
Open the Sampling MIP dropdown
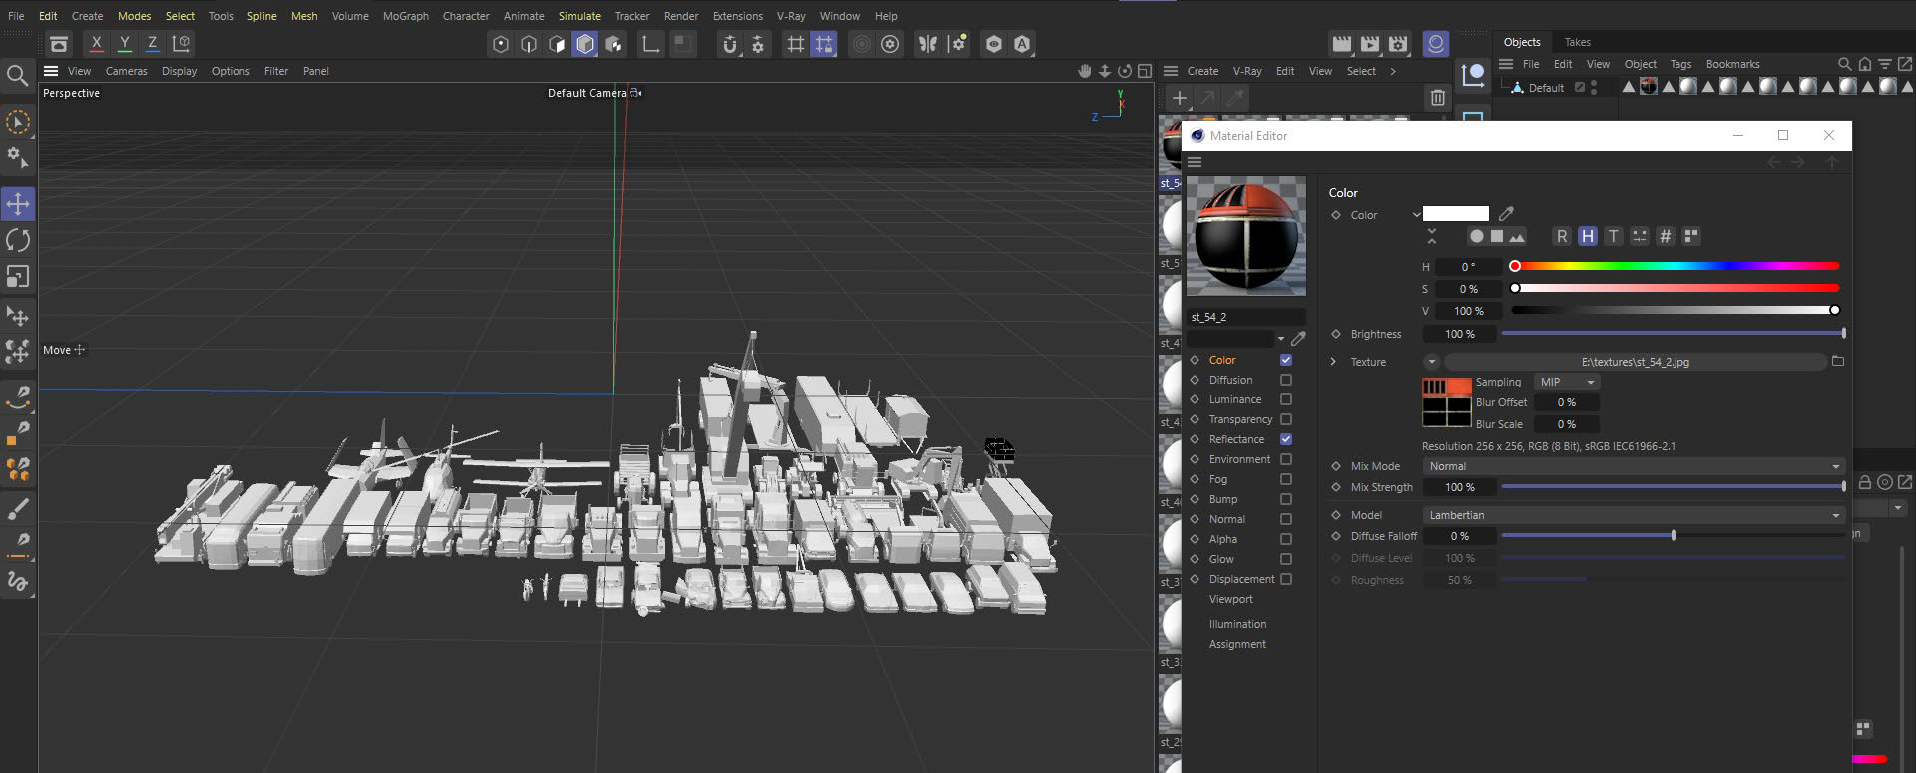tap(1567, 382)
